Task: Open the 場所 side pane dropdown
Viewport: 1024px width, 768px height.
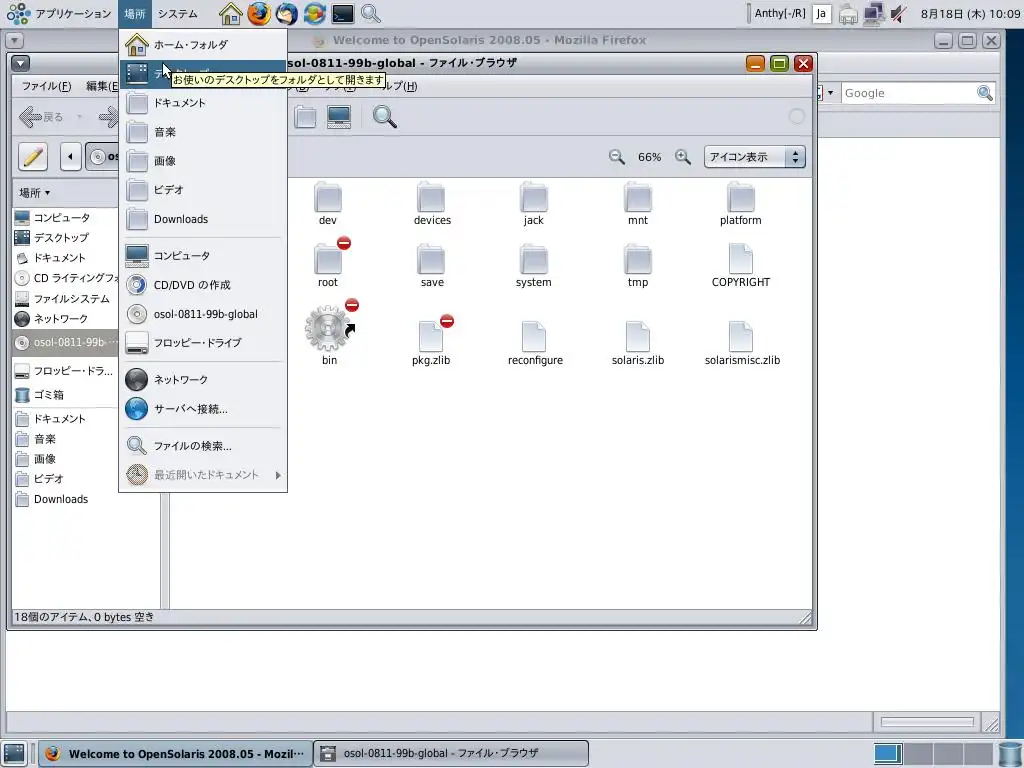Action: [x=35, y=193]
